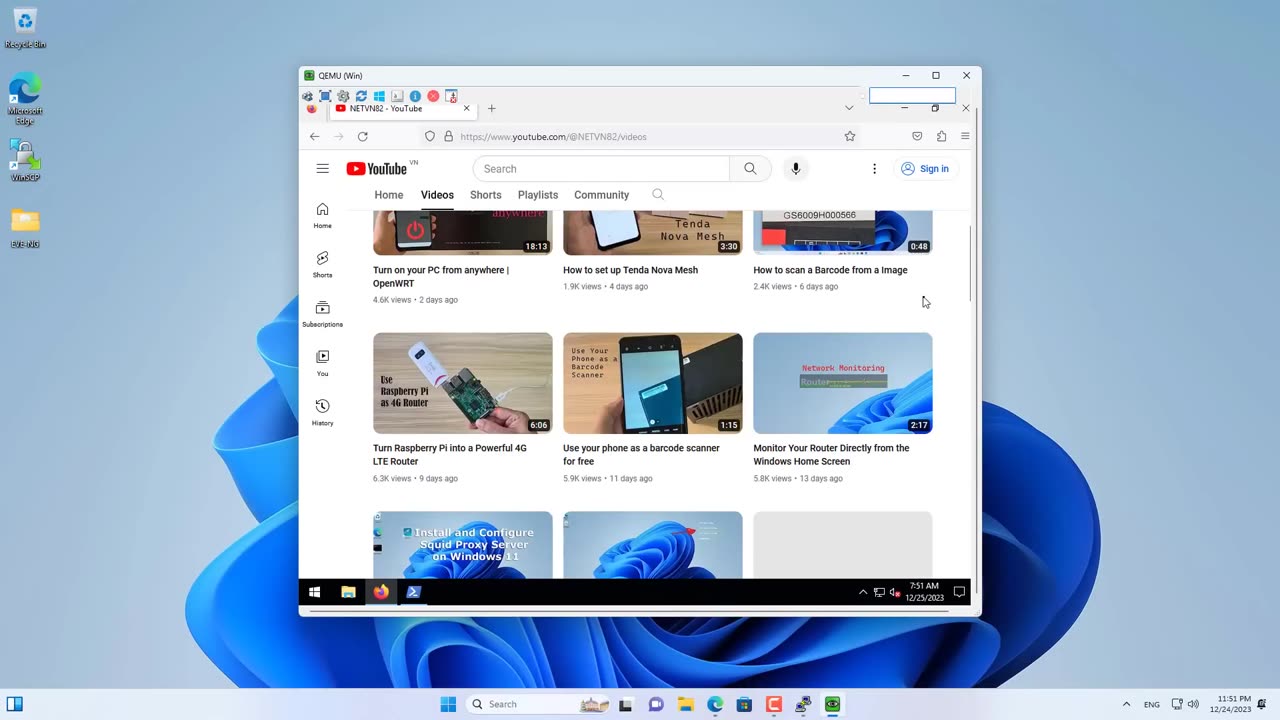Image resolution: width=1280 pixels, height=720 pixels.
Task: Open Firefox extensions puzzle icon
Action: coord(941,136)
